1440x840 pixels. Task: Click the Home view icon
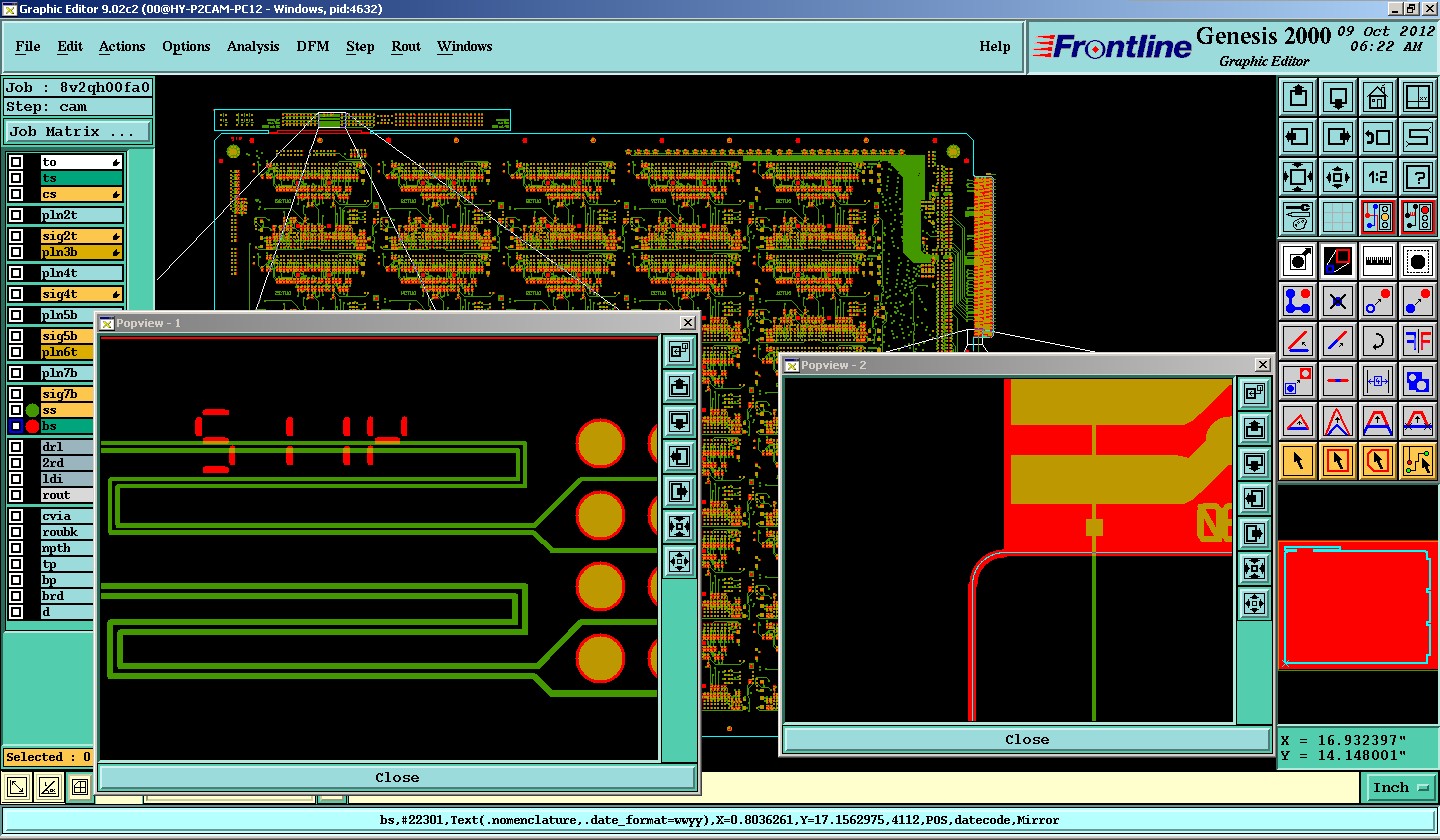coord(1377,98)
